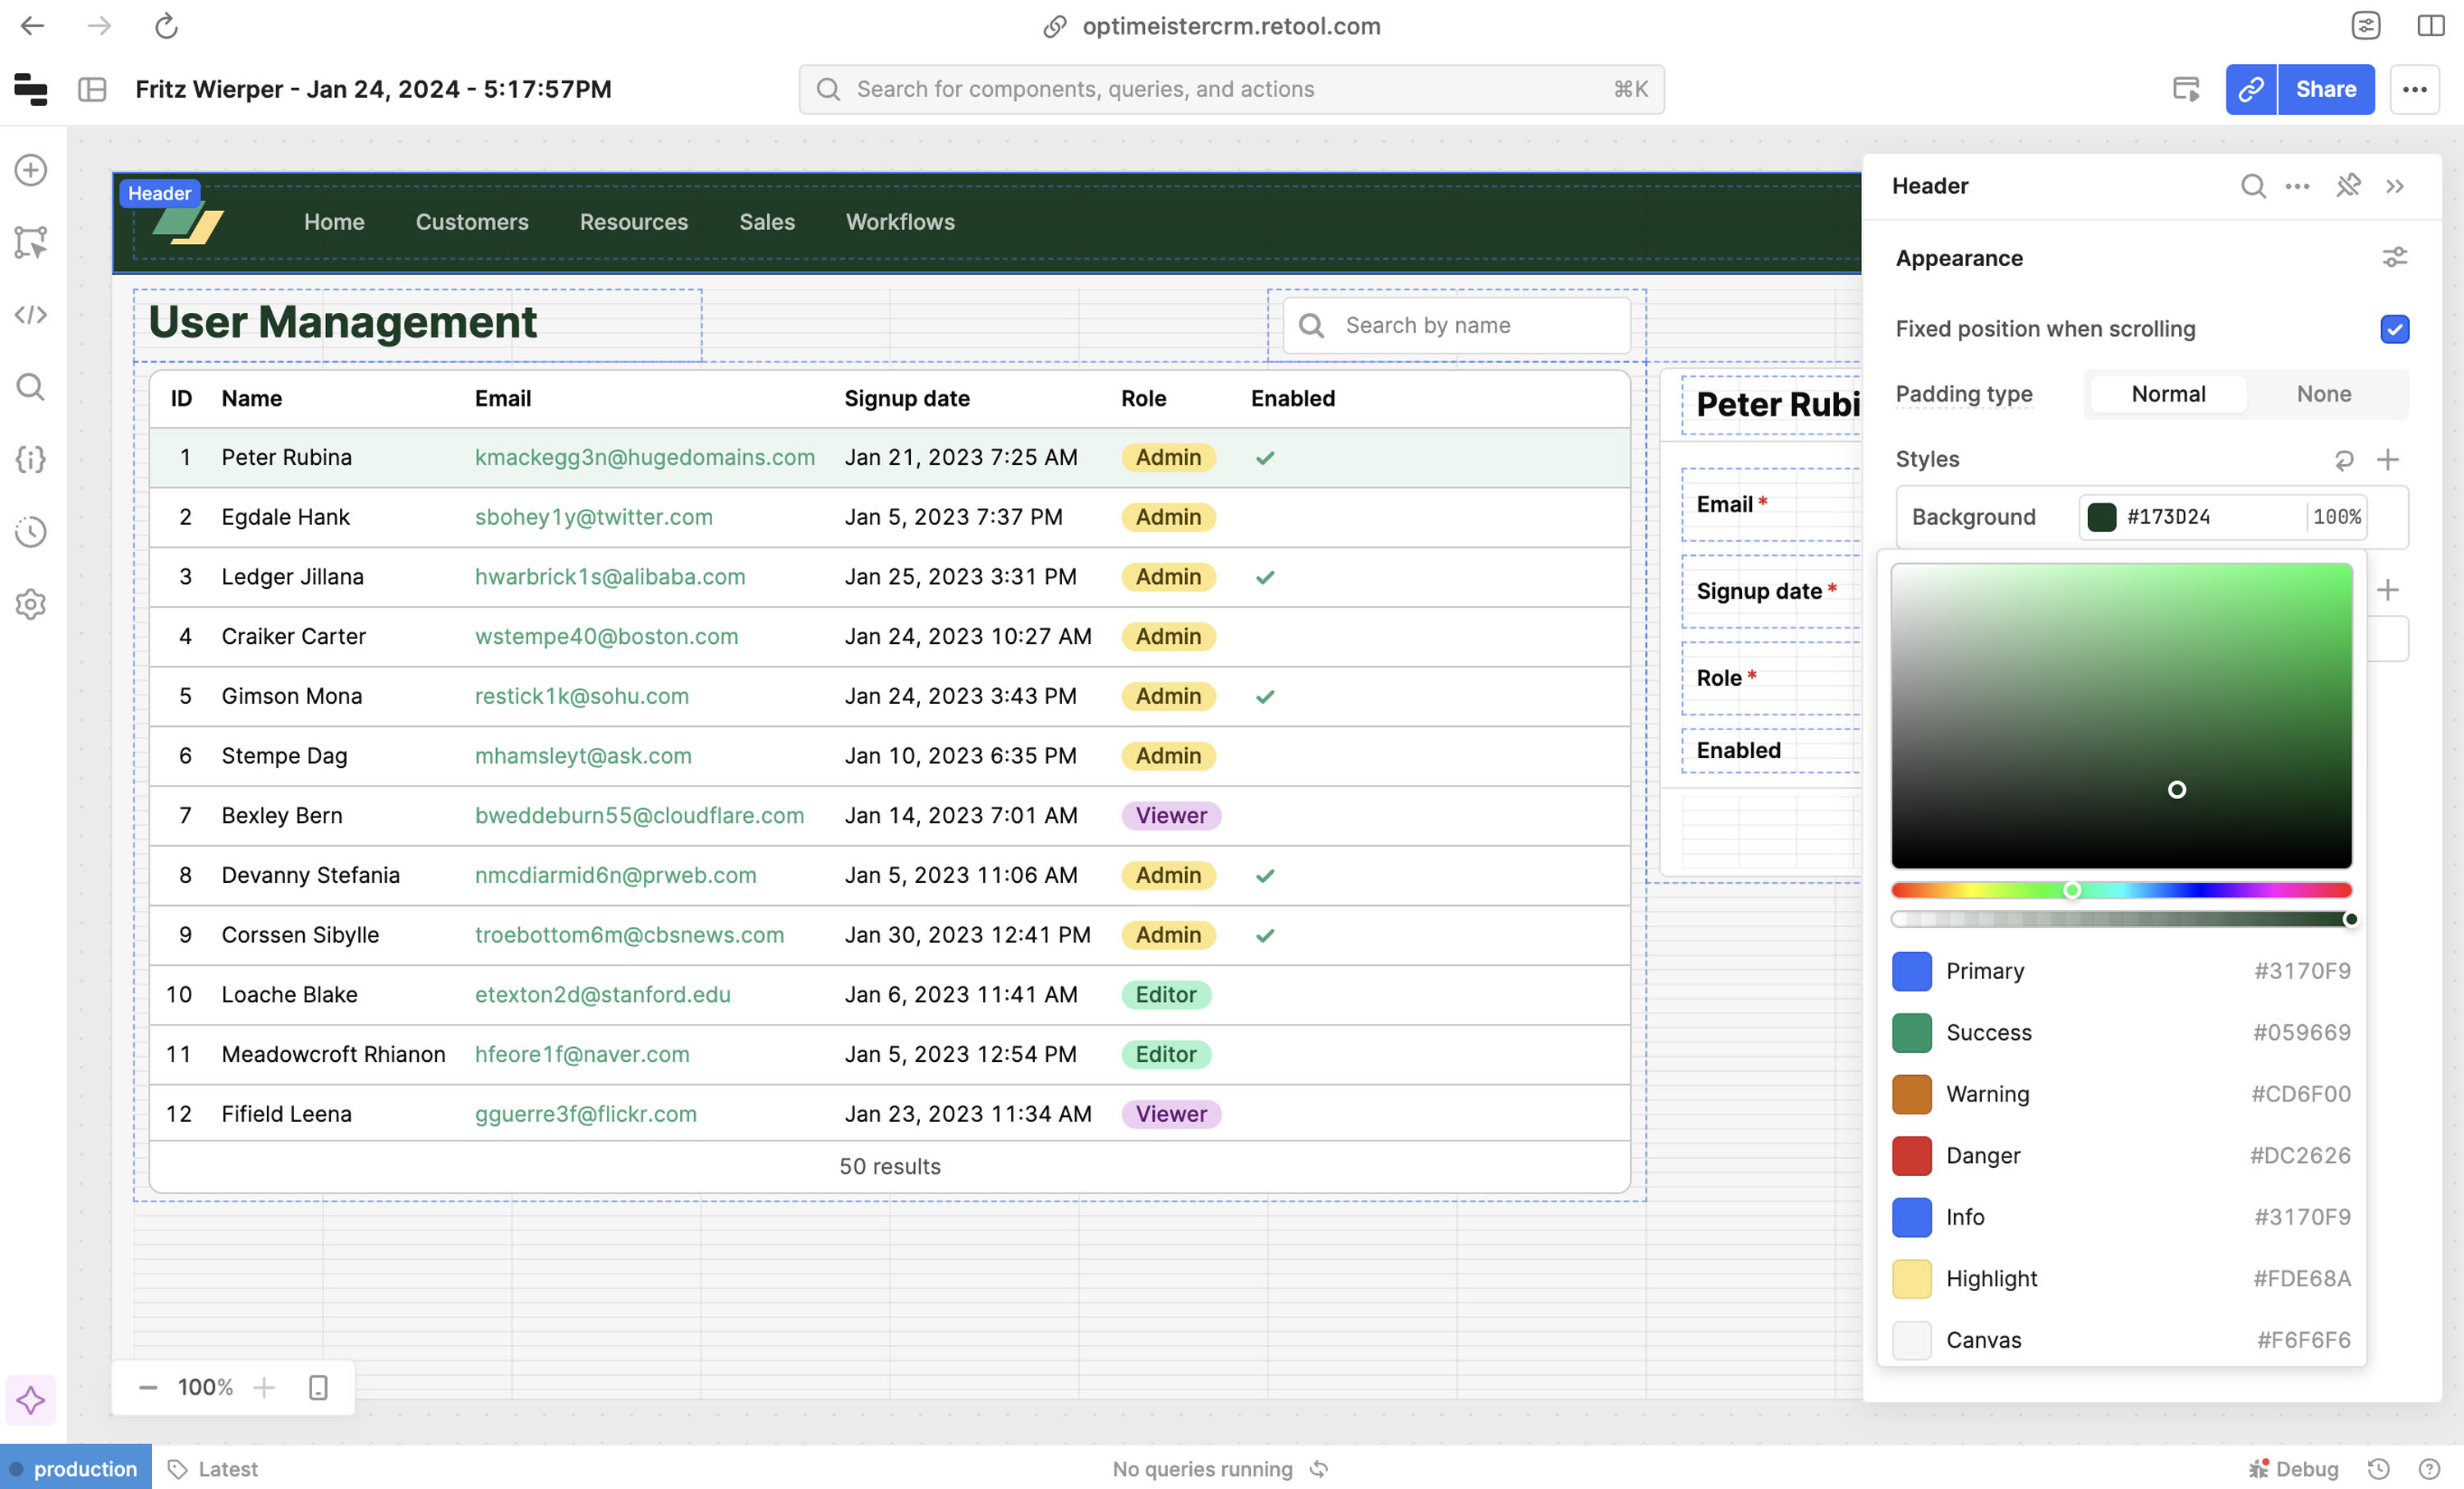Open the State inspector braces icon
This screenshot has width=2464, height=1489.
point(31,459)
